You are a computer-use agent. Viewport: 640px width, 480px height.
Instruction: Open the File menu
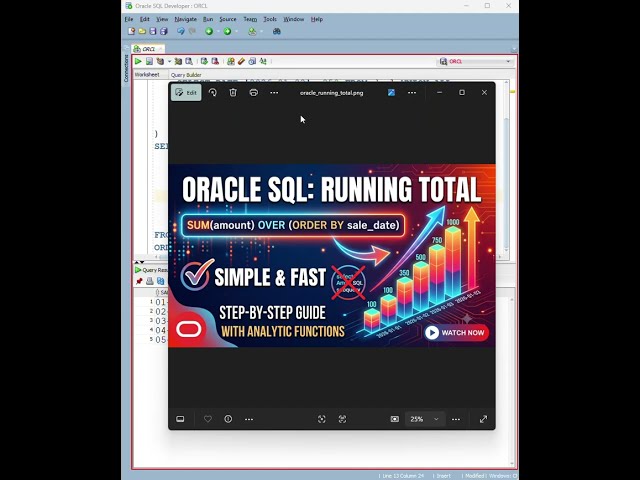pyautogui.click(x=129, y=19)
